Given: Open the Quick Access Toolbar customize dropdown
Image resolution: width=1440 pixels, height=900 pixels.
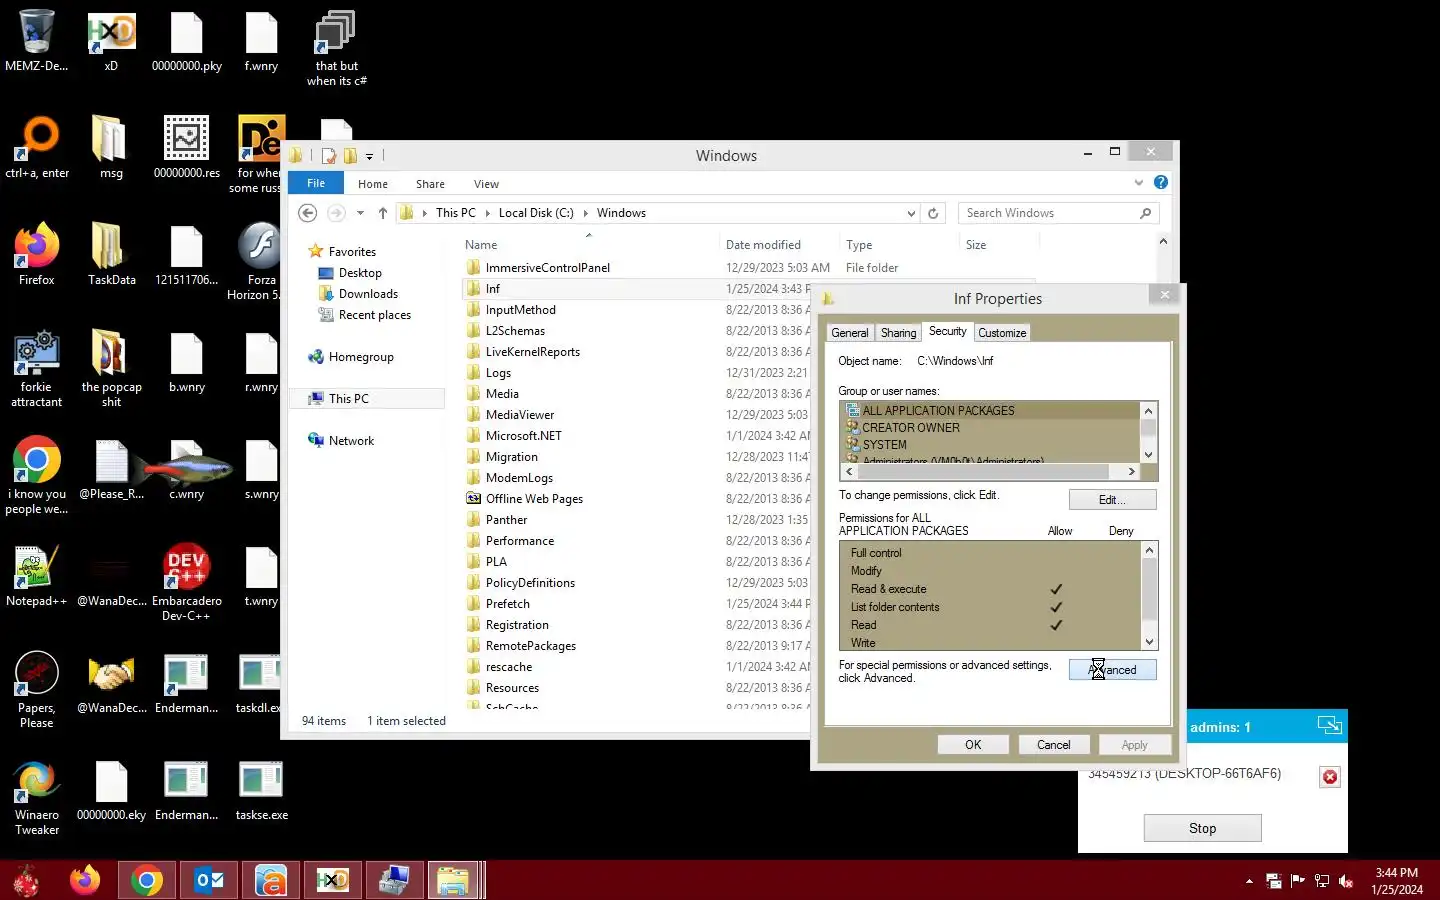Looking at the screenshot, I should pyautogui.click(x=369, y=156).
